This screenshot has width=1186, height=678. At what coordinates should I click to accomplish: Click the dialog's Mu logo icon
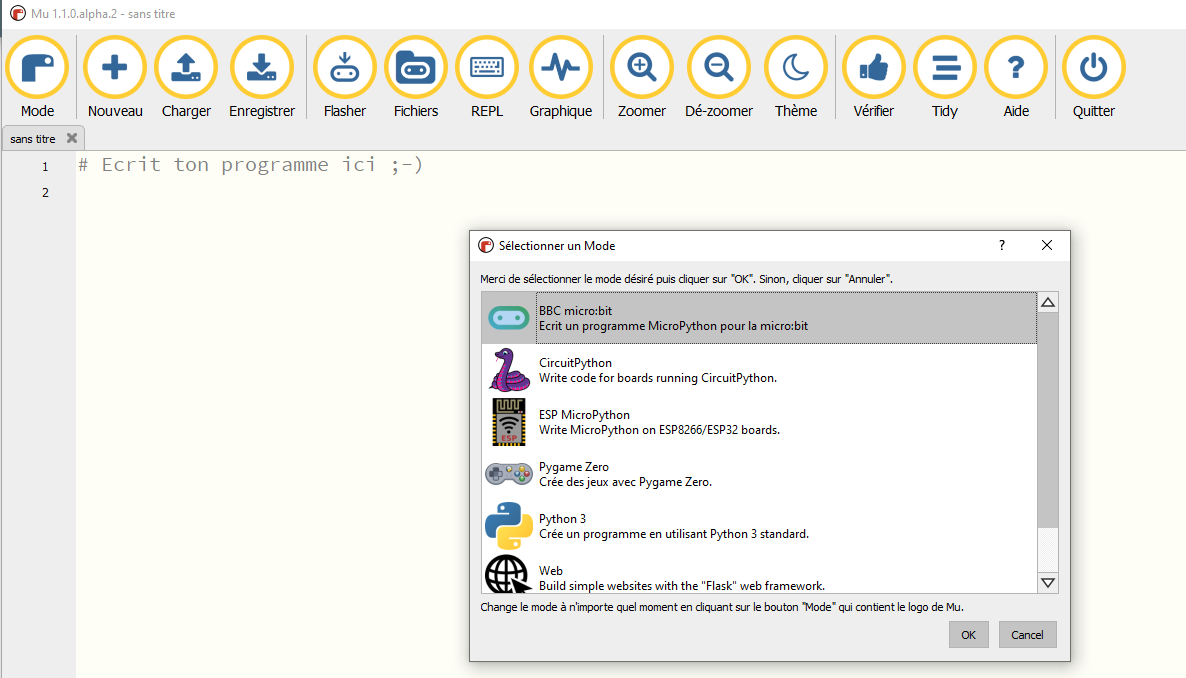(486, 245)
